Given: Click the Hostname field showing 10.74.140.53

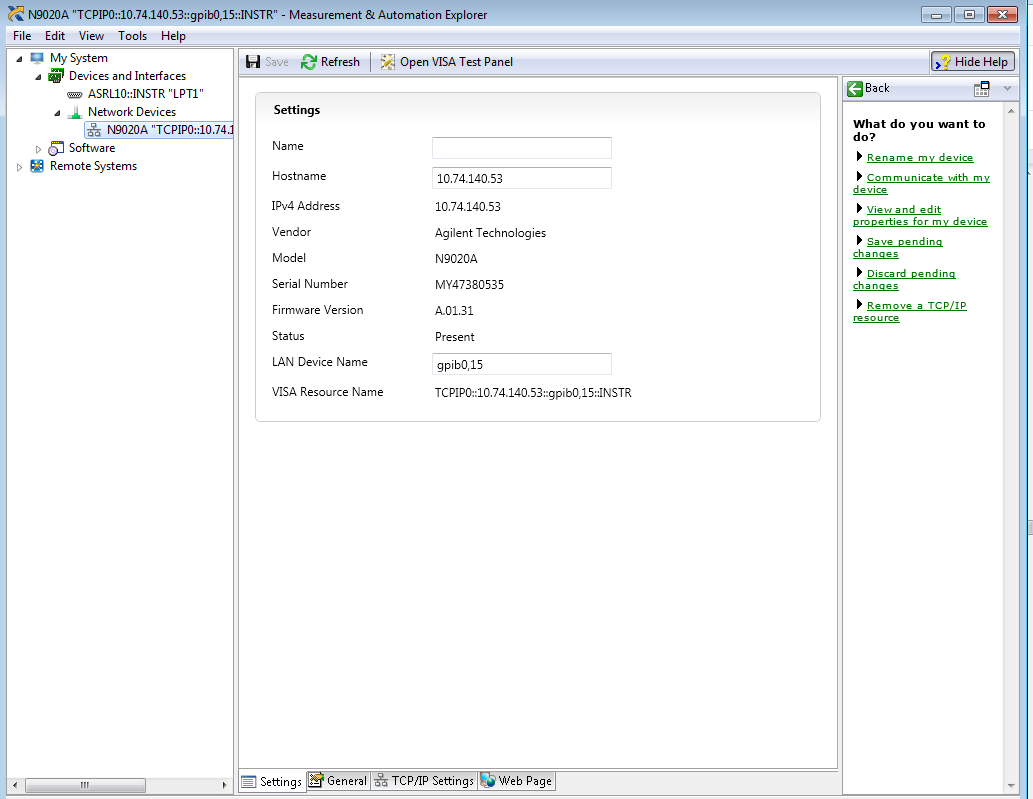Looking at the screenshot, I should click(x=522, y=178).
